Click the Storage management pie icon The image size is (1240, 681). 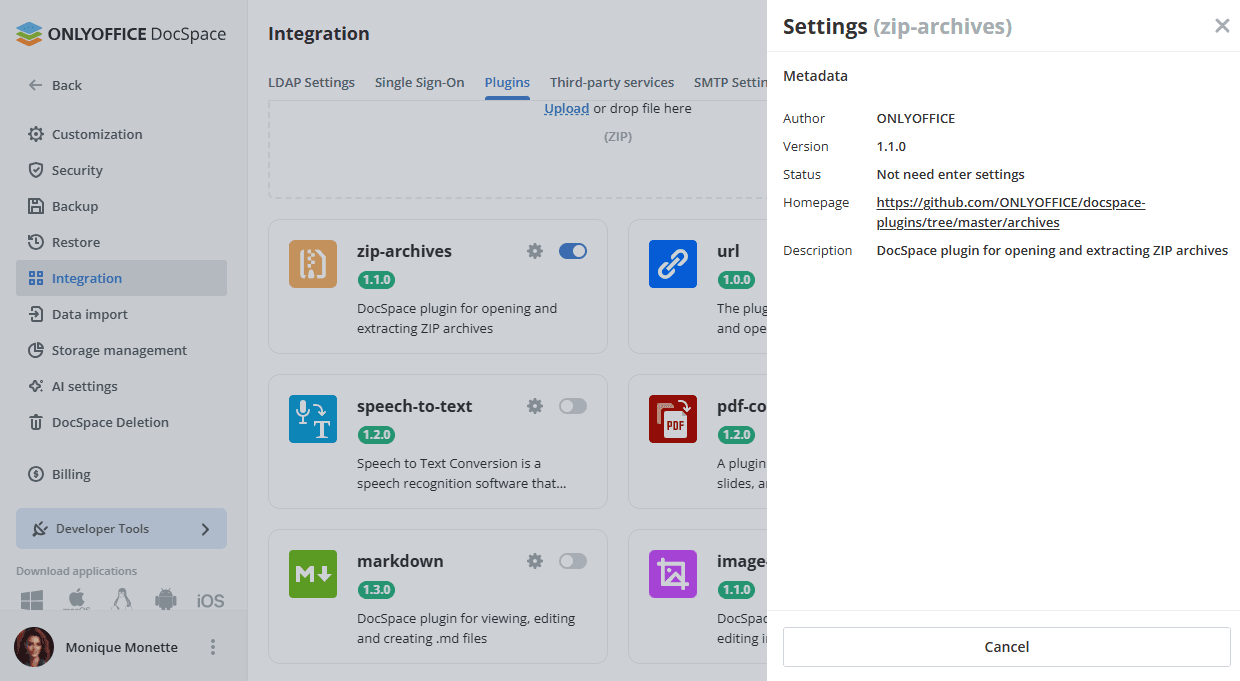pyautogui.click(x=36, y=350)
